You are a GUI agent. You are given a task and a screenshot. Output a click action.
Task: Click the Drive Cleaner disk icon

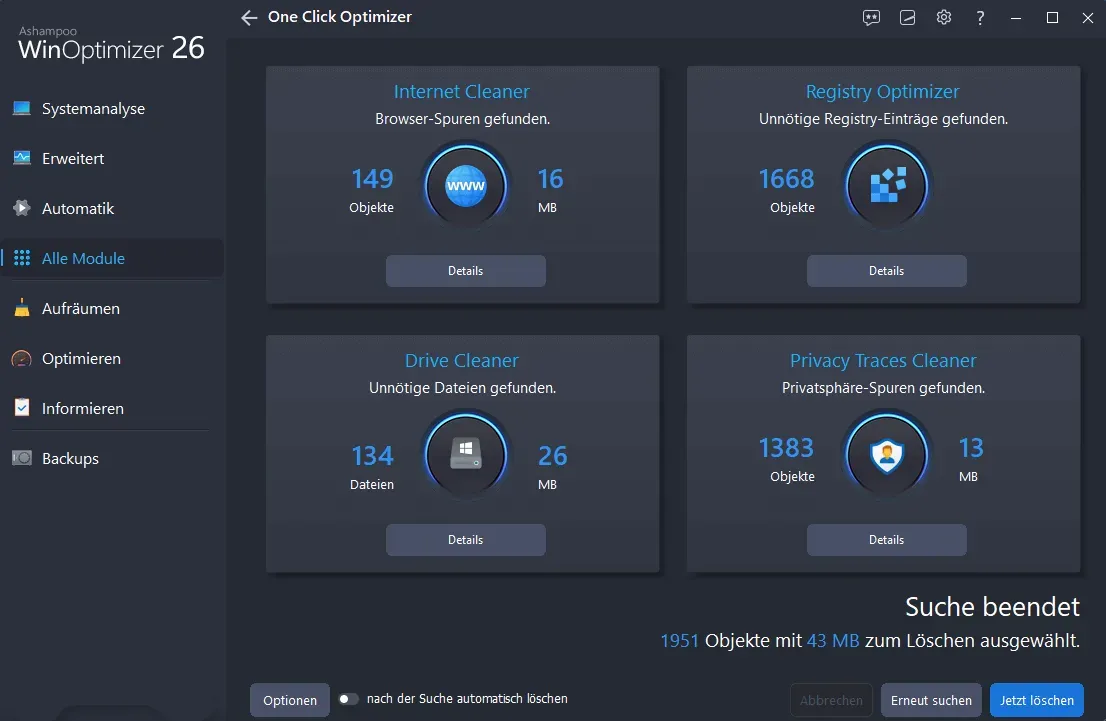(466, 454)
